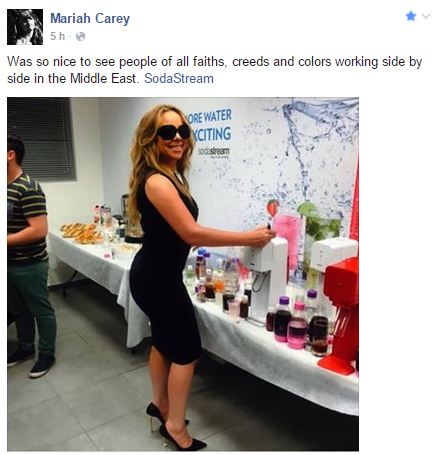Click the public globe privacy icon

[81, 36]
